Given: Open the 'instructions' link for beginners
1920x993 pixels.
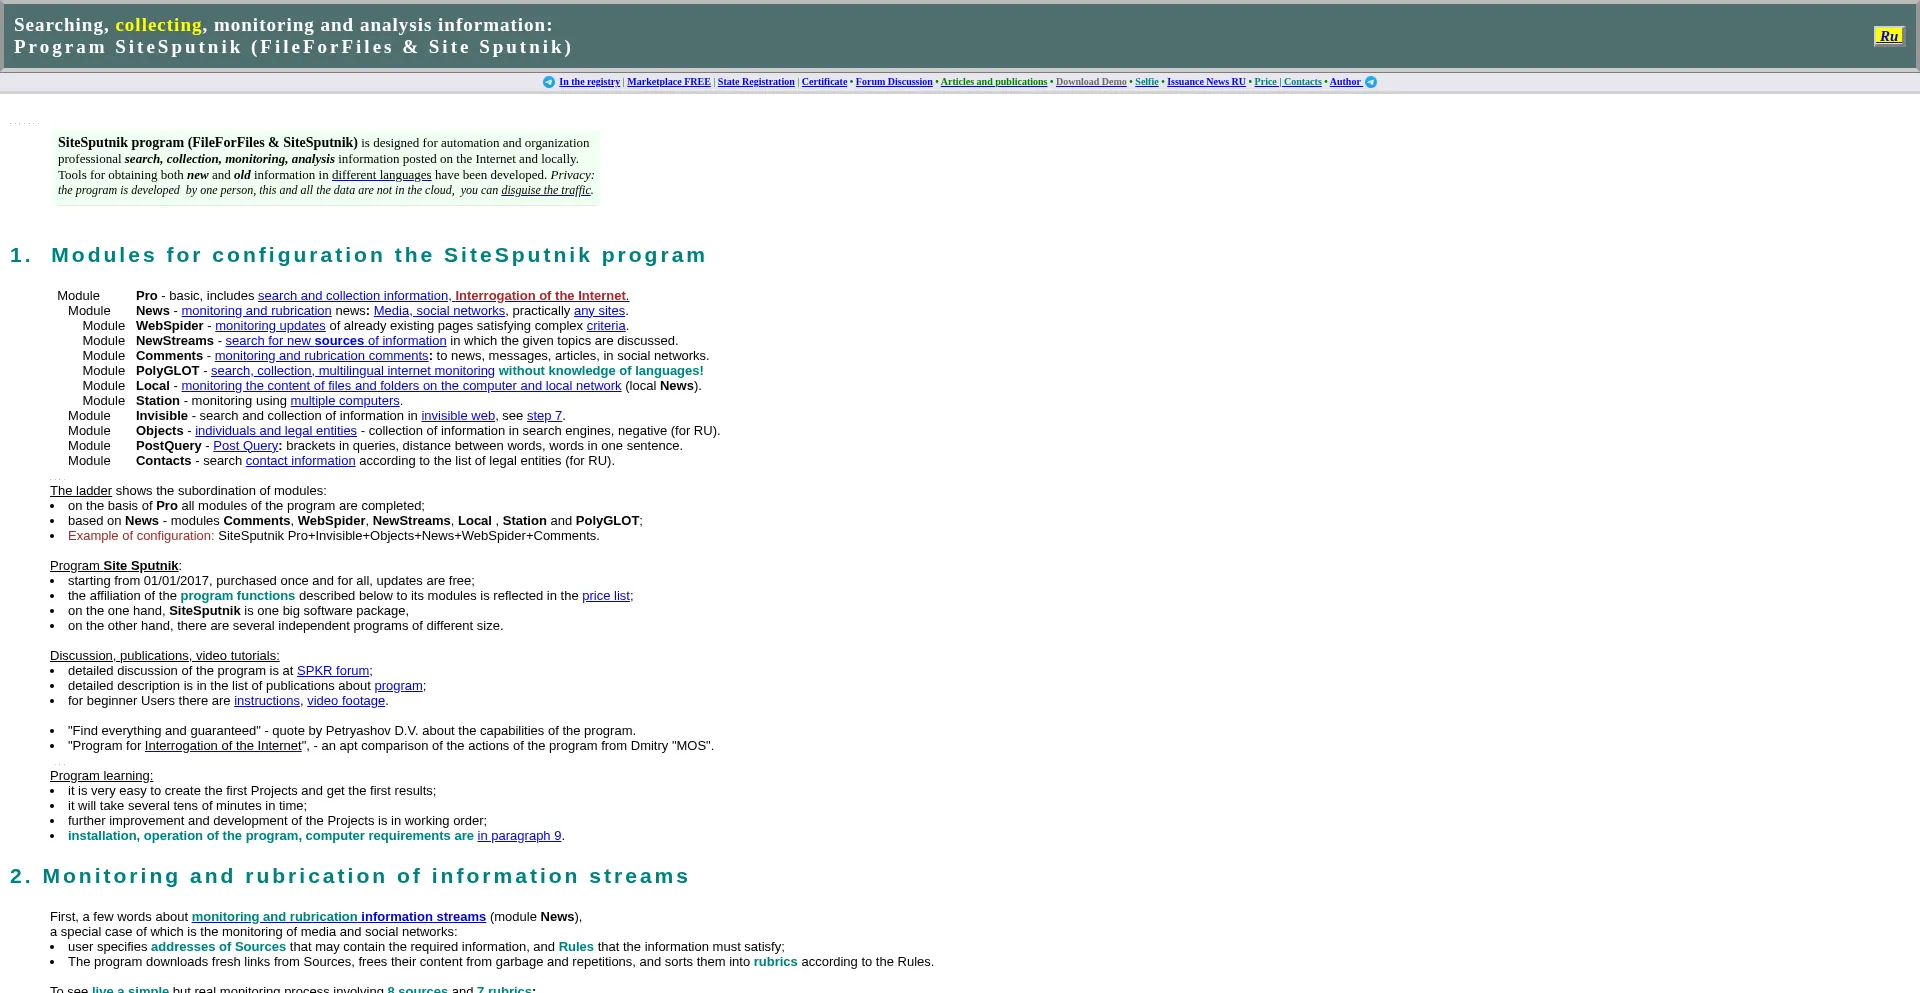Looking at the screenshot, I should [267, 701].
